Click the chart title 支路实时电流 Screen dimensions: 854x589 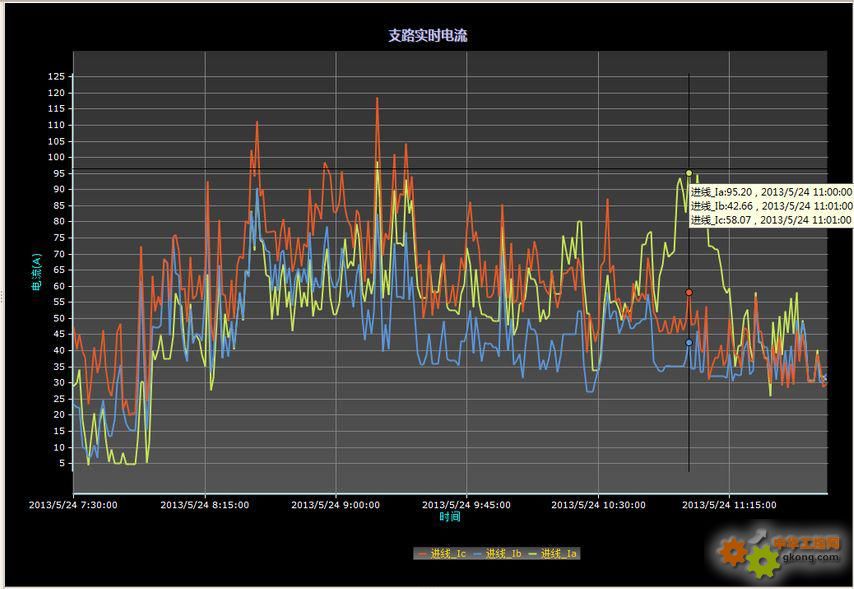(x=428, y=35)
